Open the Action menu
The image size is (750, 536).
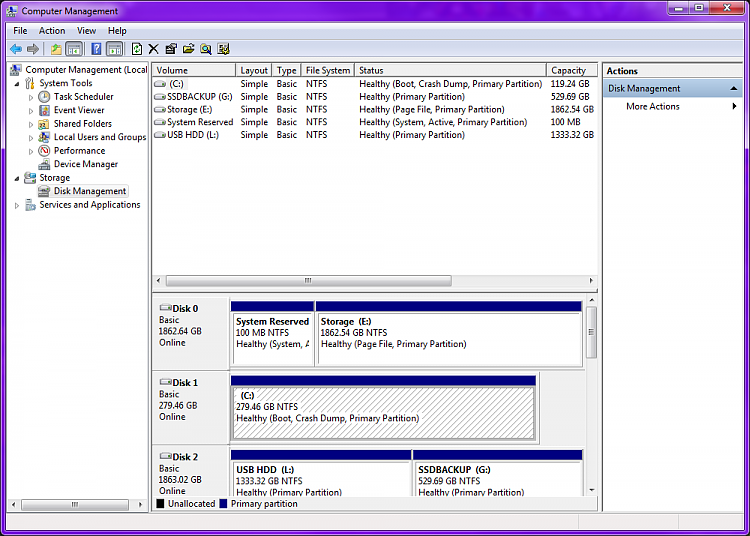coord(52,31)
